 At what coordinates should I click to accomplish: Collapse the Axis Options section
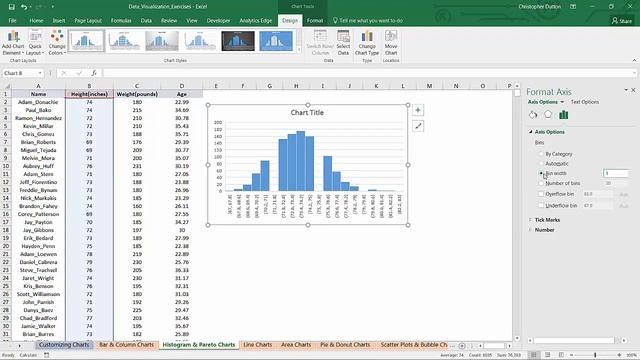pyautogui.click(x=531, y=132)
